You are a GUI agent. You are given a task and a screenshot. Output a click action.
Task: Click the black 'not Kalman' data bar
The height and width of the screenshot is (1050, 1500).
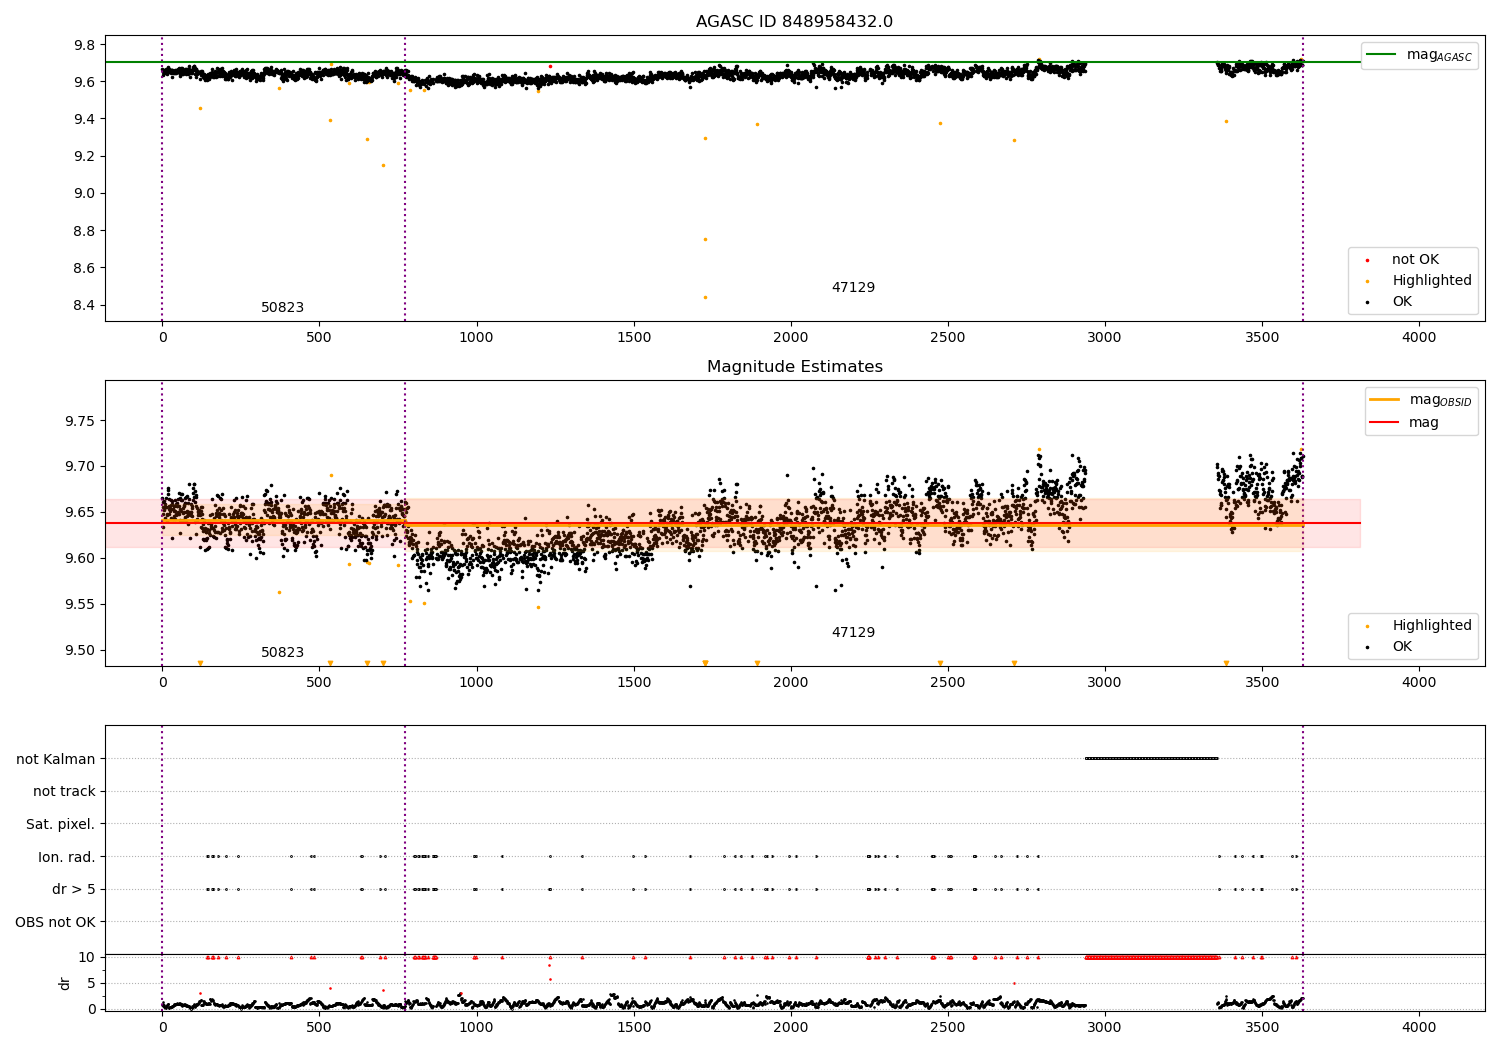pos(1151,759)
